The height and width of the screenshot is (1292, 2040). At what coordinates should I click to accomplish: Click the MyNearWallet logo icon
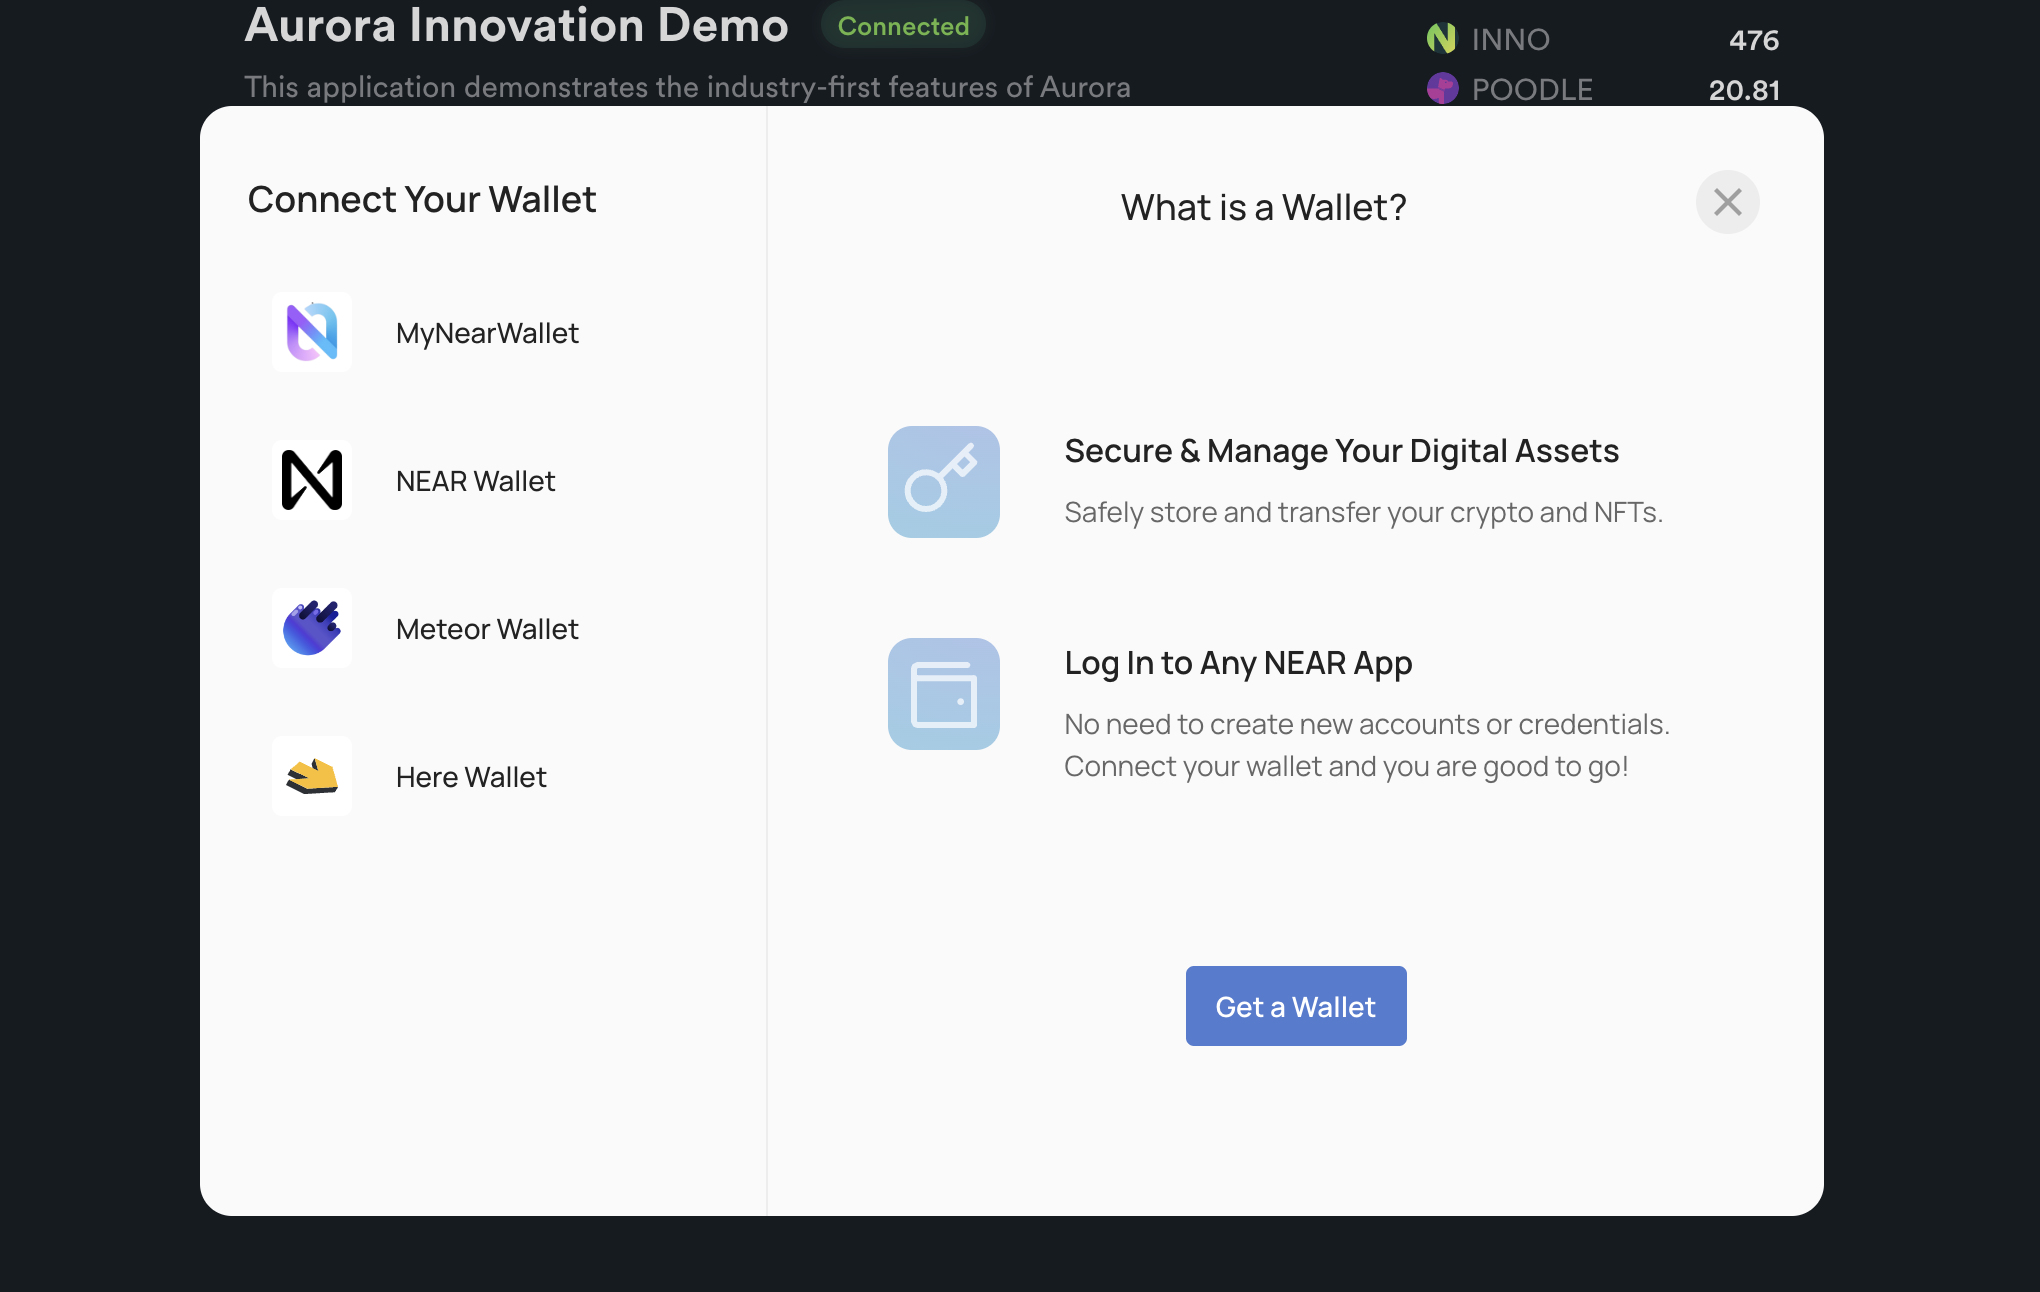(312, 332)
